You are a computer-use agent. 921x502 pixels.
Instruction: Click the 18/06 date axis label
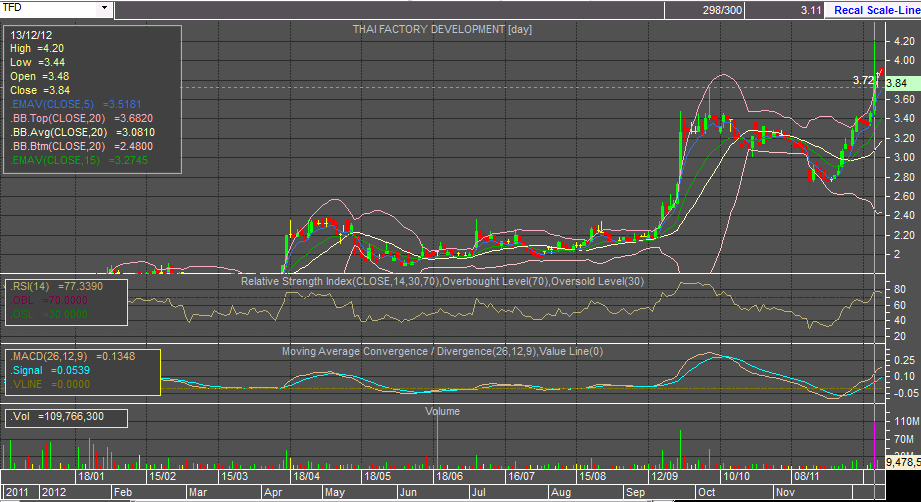pos(449,476)
